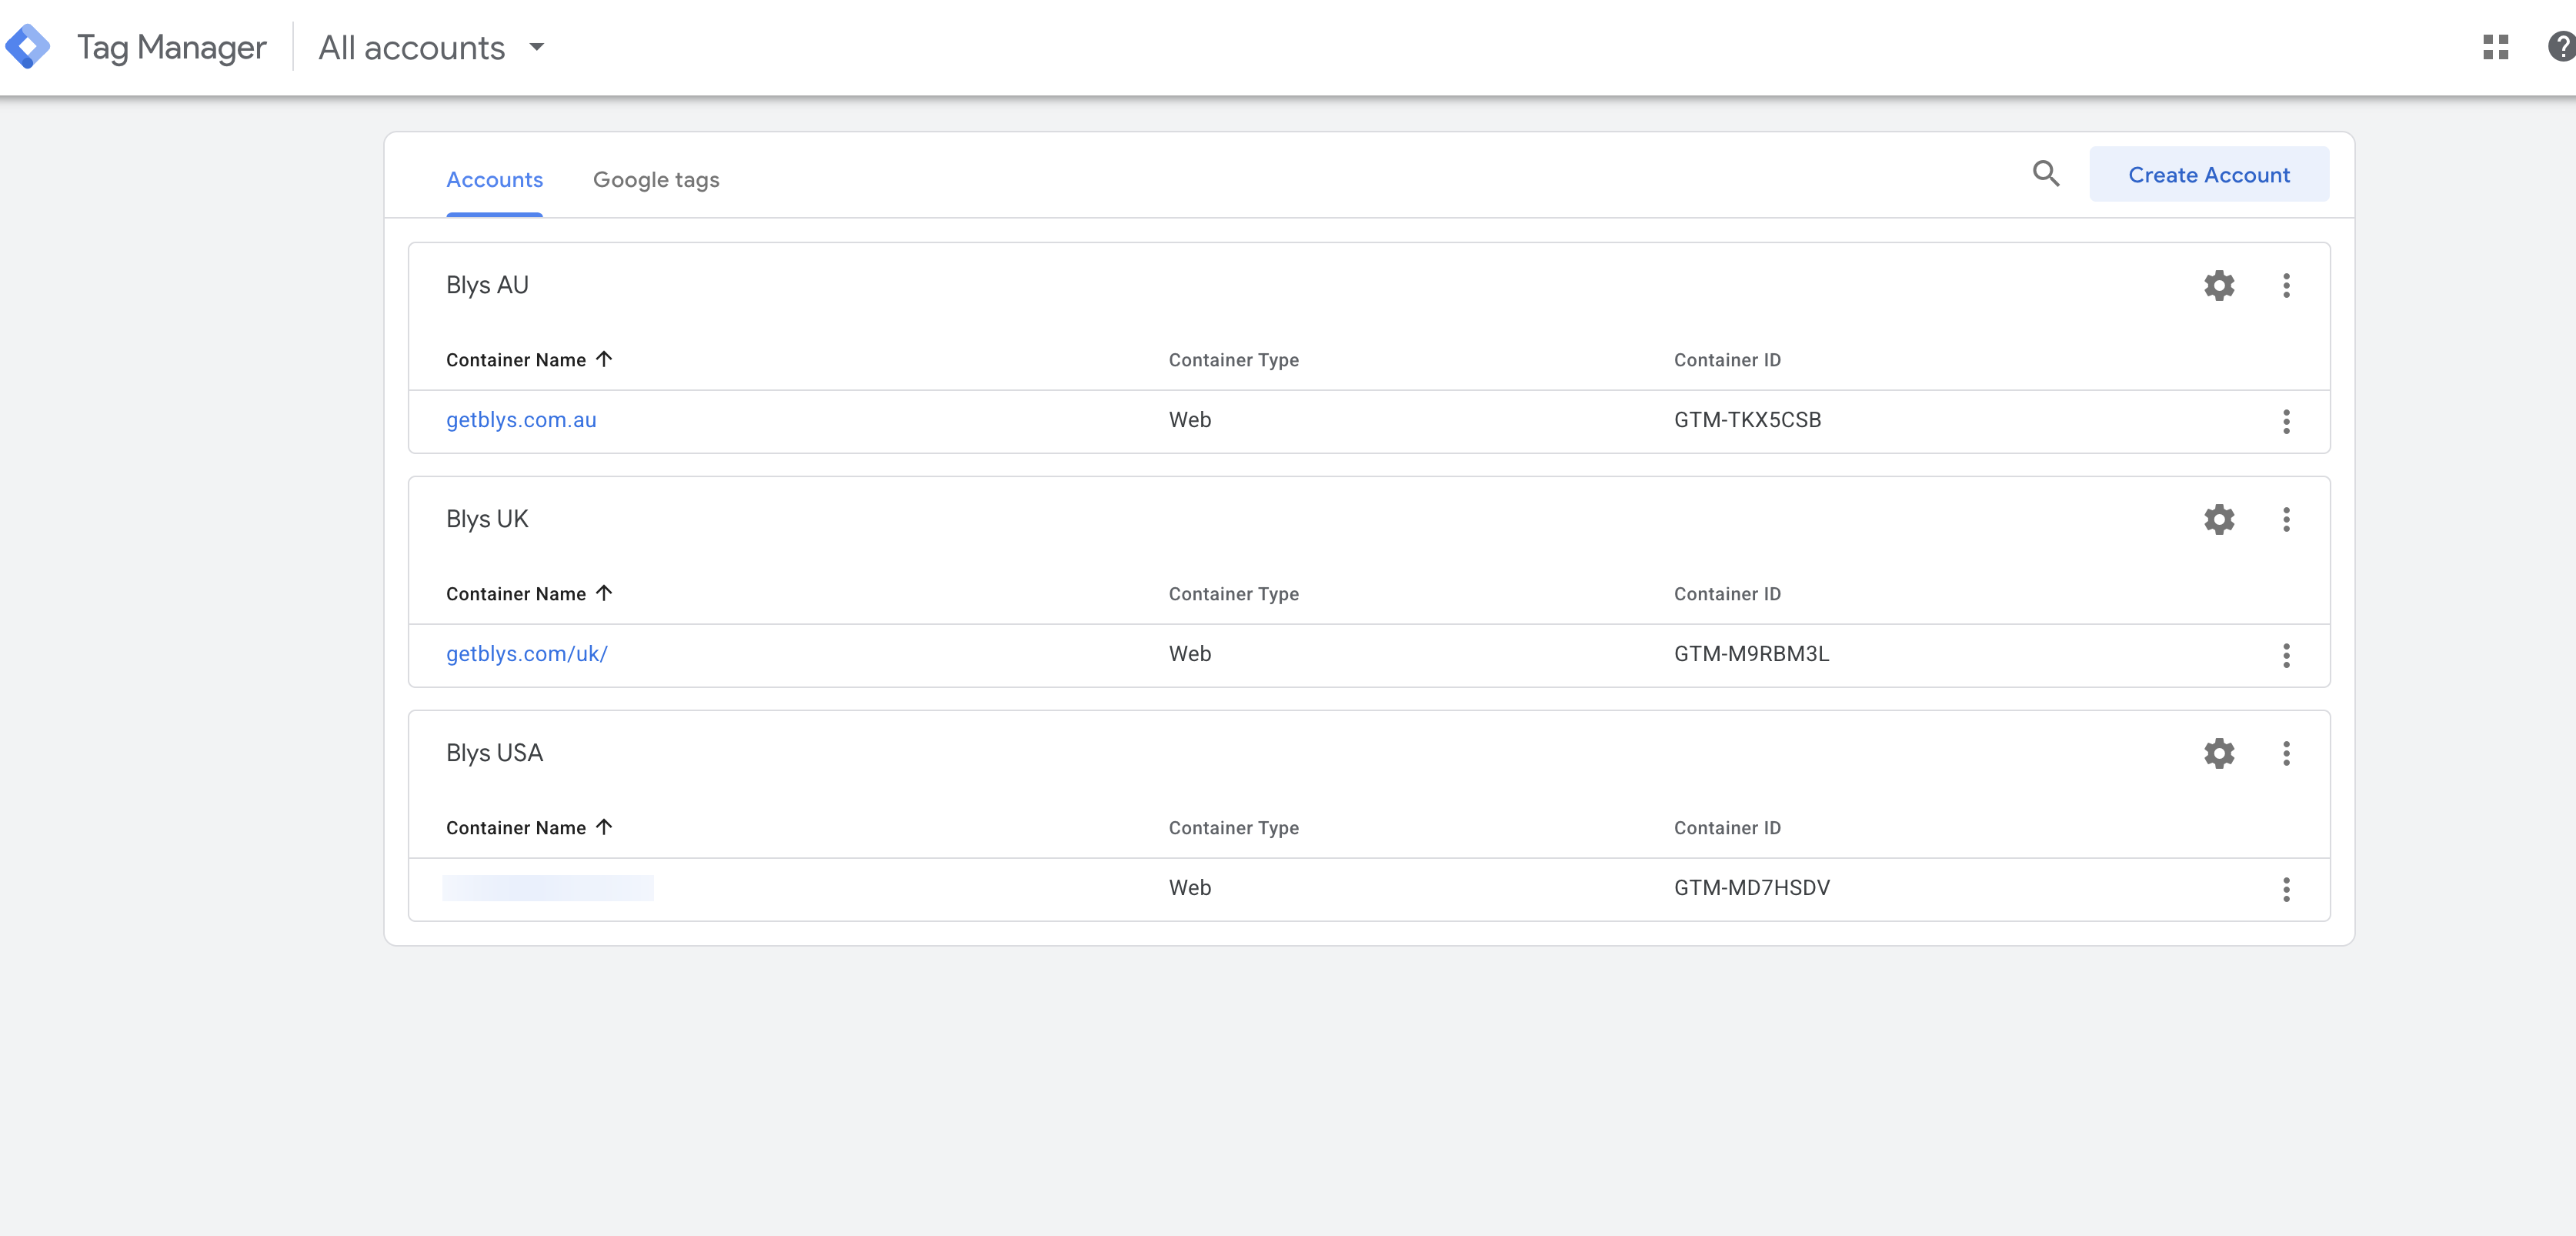Click the Tag Manager title text

171,47
